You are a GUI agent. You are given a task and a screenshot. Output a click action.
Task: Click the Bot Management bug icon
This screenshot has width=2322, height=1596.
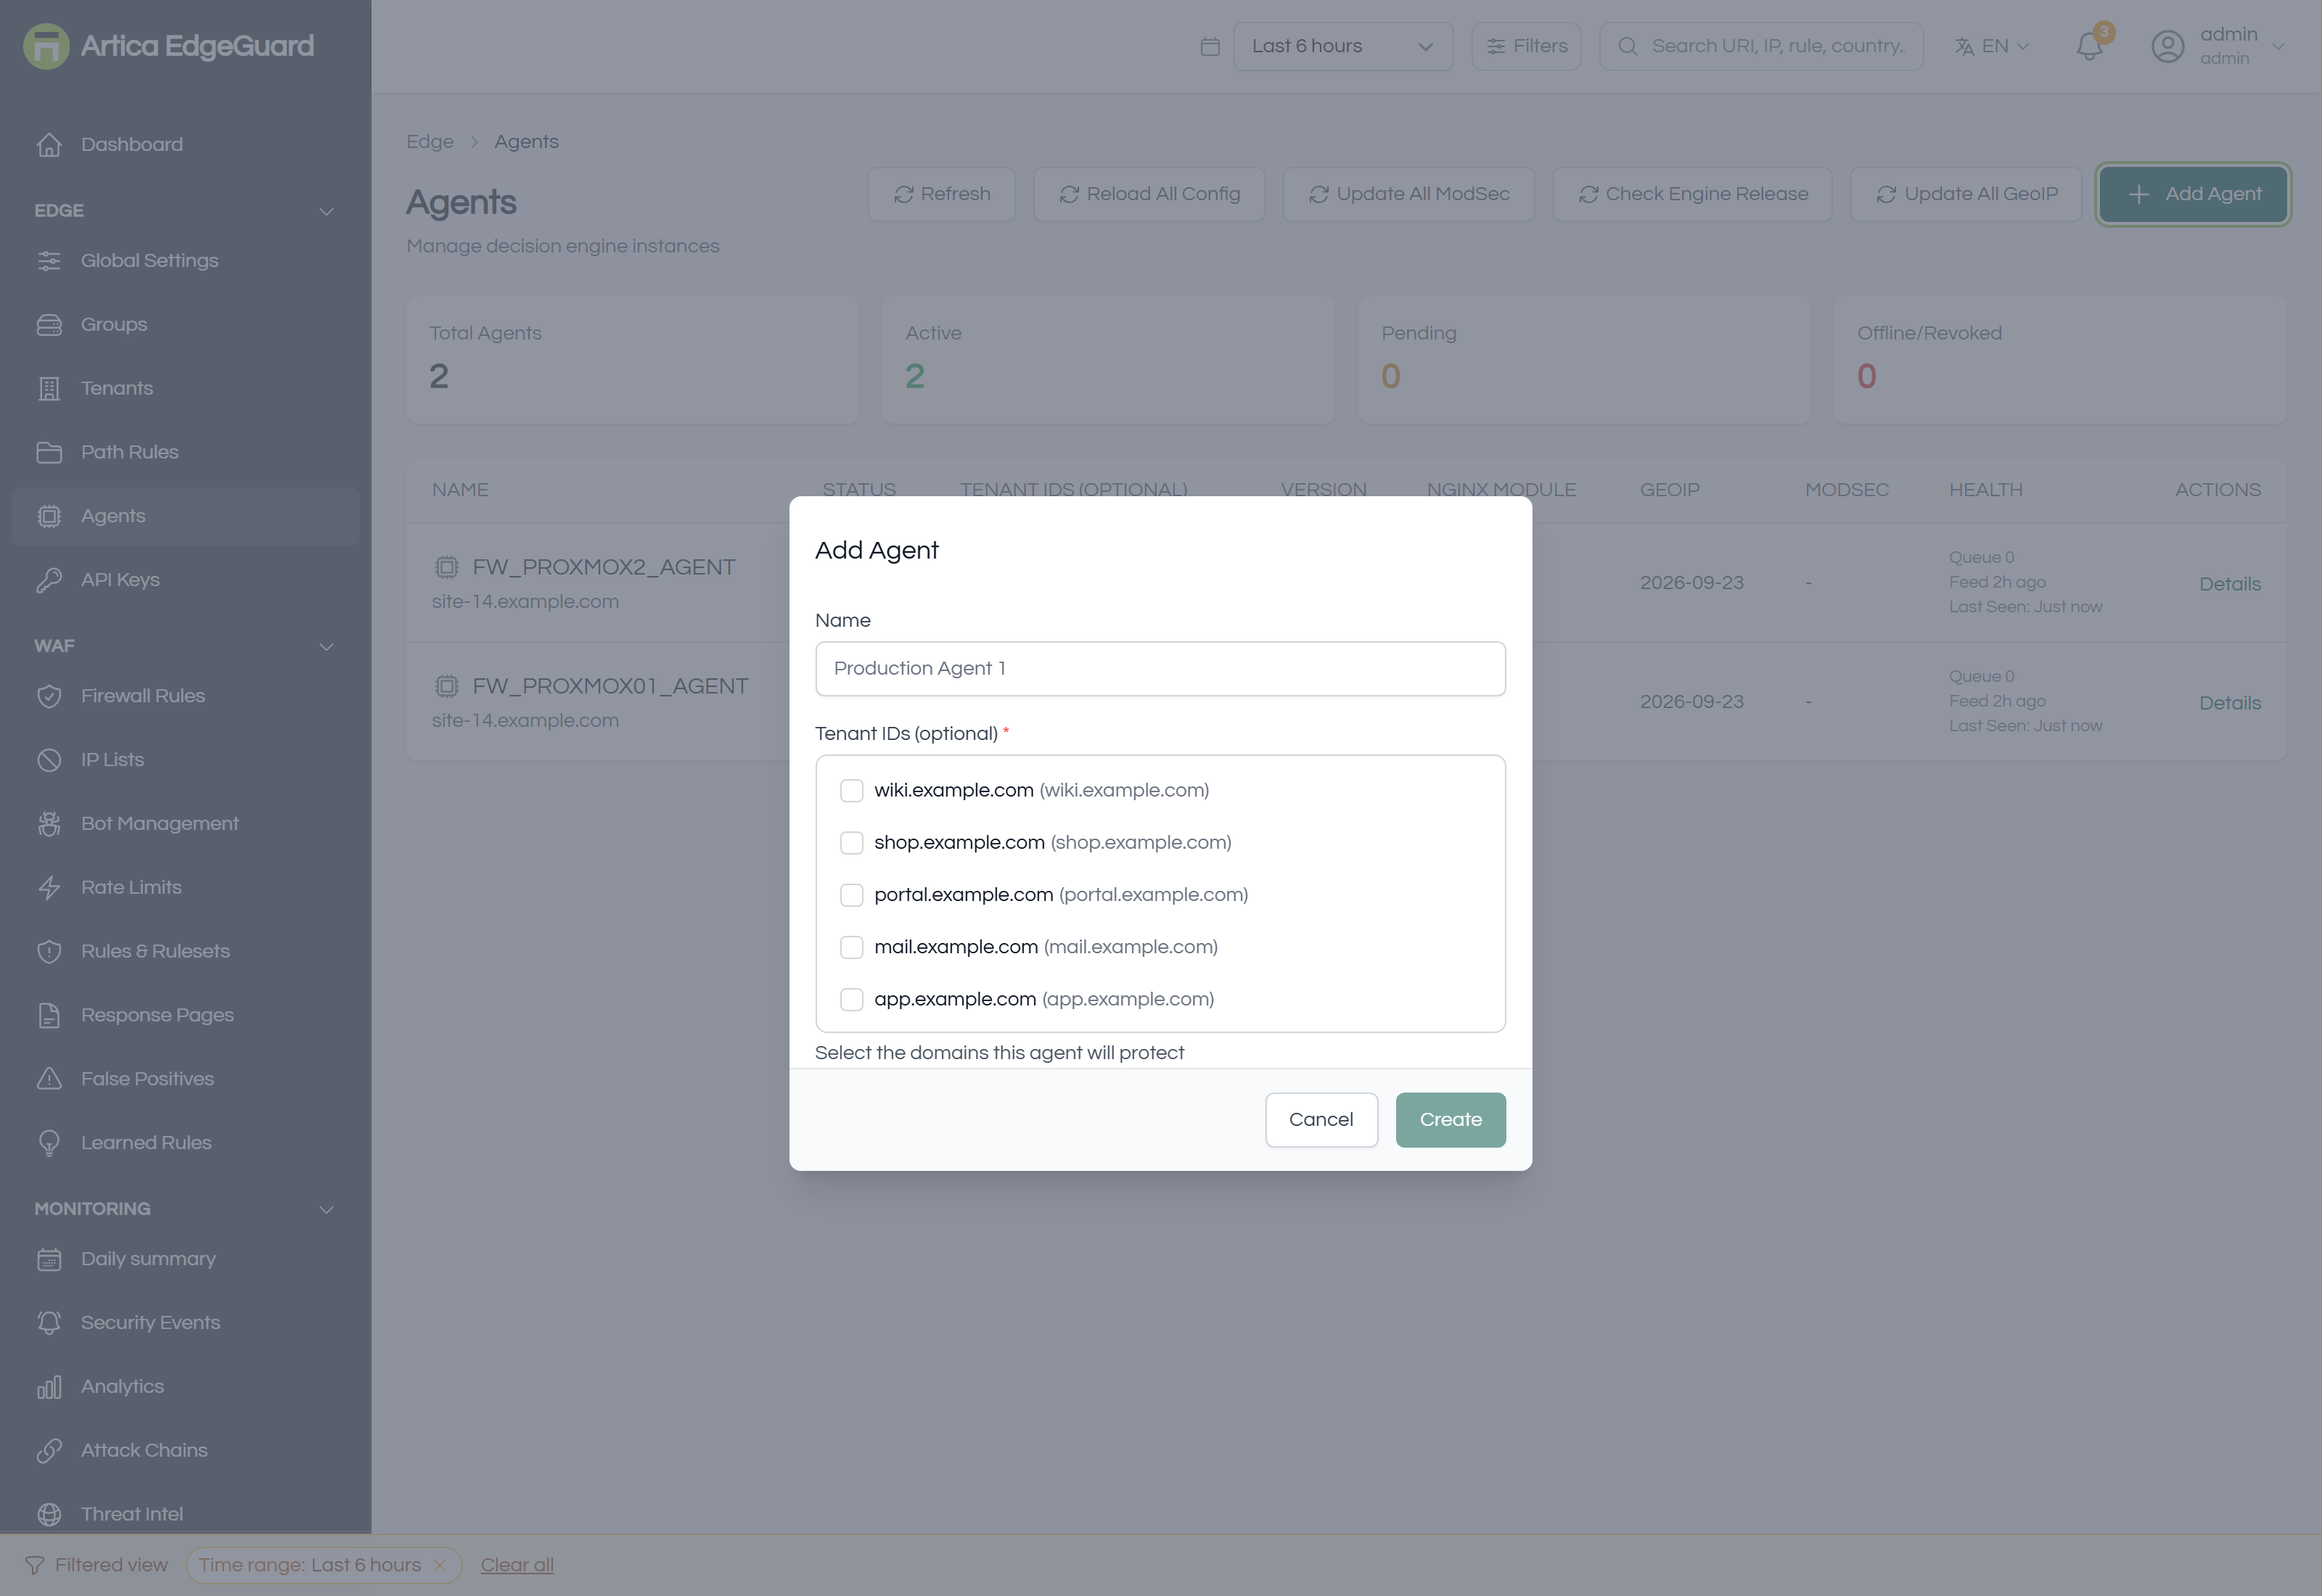point(49,824)
